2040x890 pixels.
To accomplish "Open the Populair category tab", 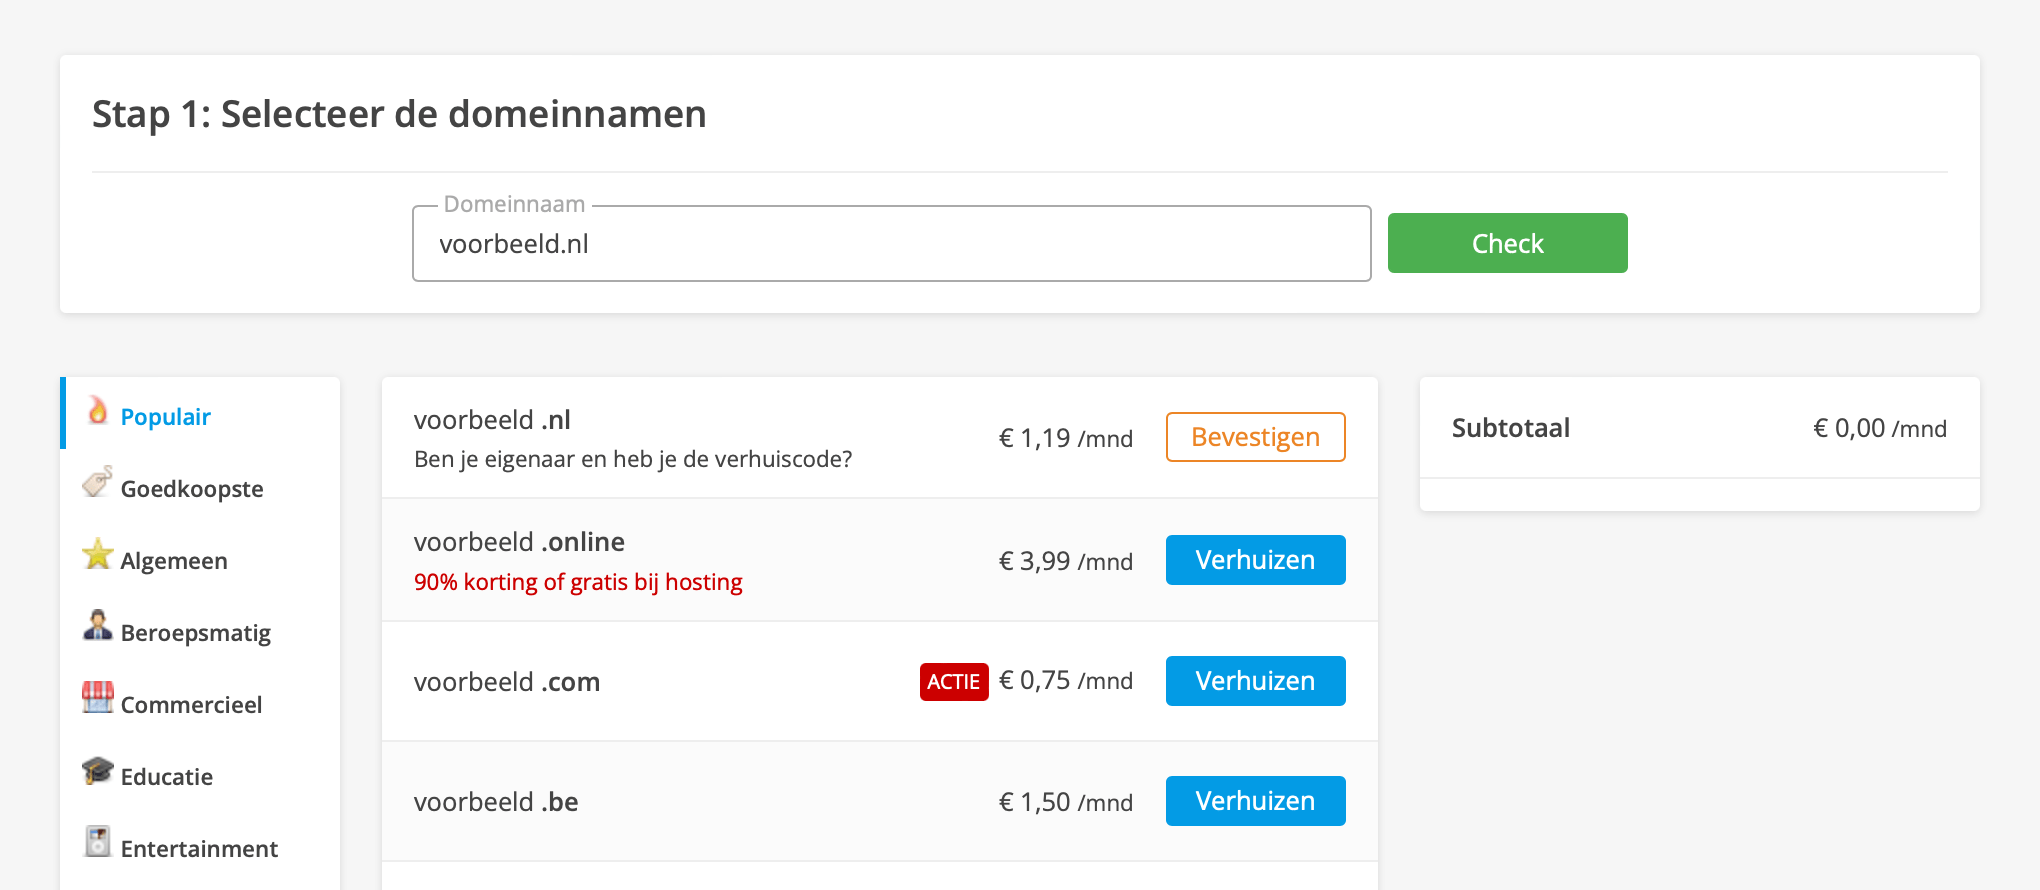I will (x=202, y=413).
